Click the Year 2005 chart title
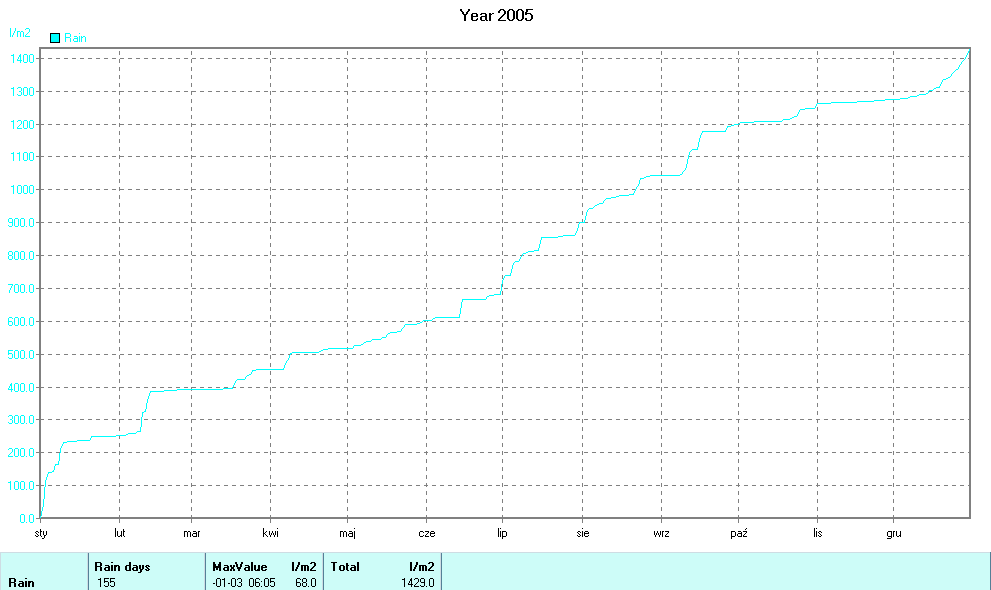 496,15
